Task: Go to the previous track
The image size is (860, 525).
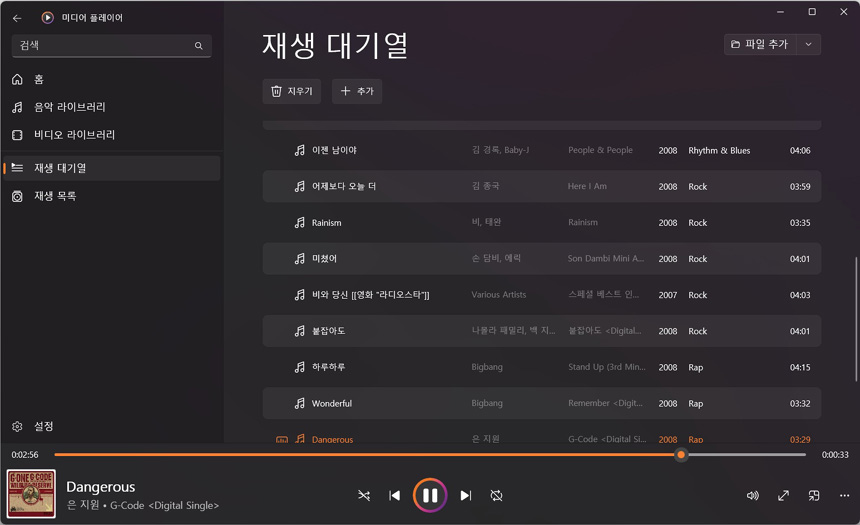Action: pos(394,495)
